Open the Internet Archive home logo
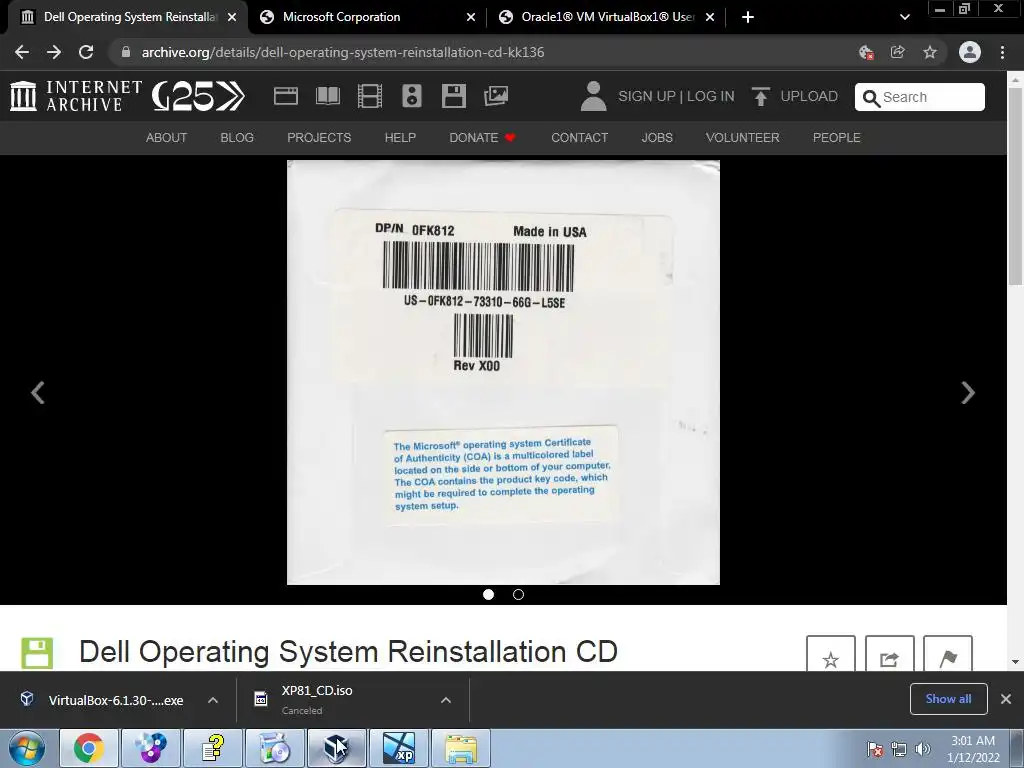 click(x=76, y=96)
